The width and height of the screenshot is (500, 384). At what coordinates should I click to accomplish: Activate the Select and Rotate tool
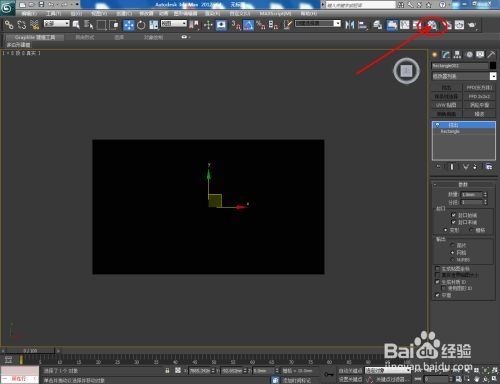pyautogui.click(x=141, y=25)
